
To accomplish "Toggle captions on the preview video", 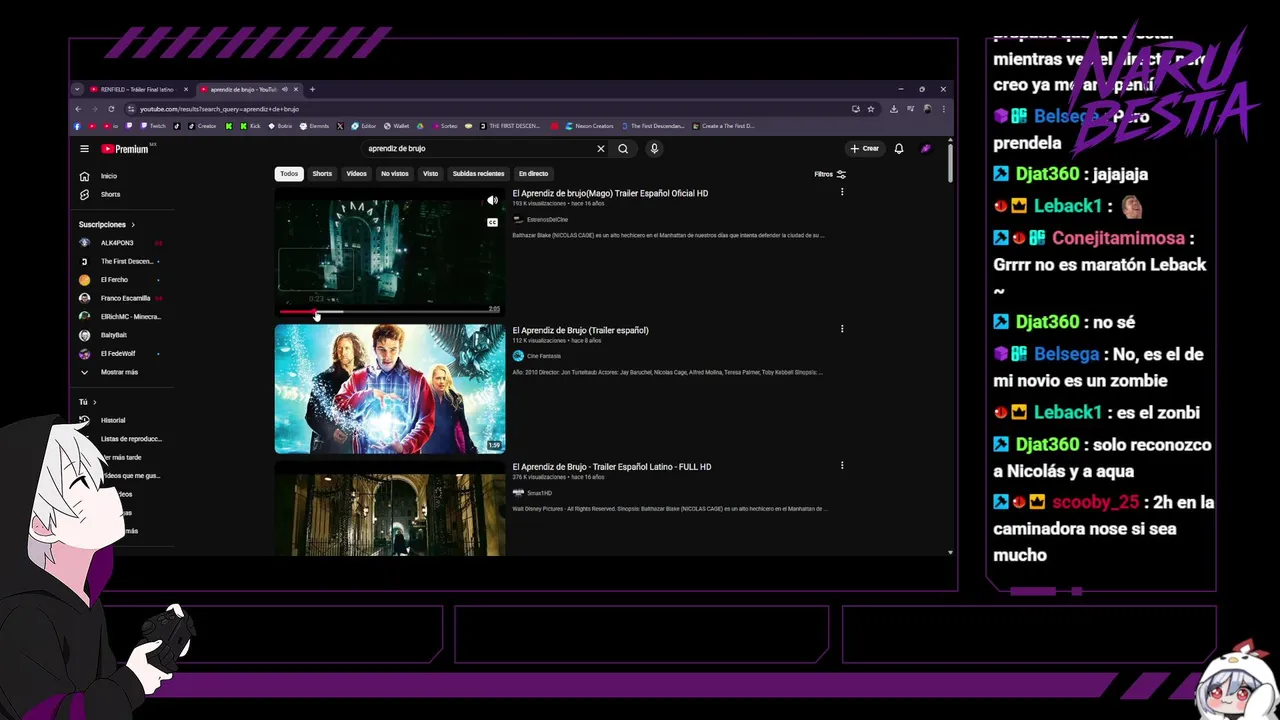I will [x=492, y=222].
